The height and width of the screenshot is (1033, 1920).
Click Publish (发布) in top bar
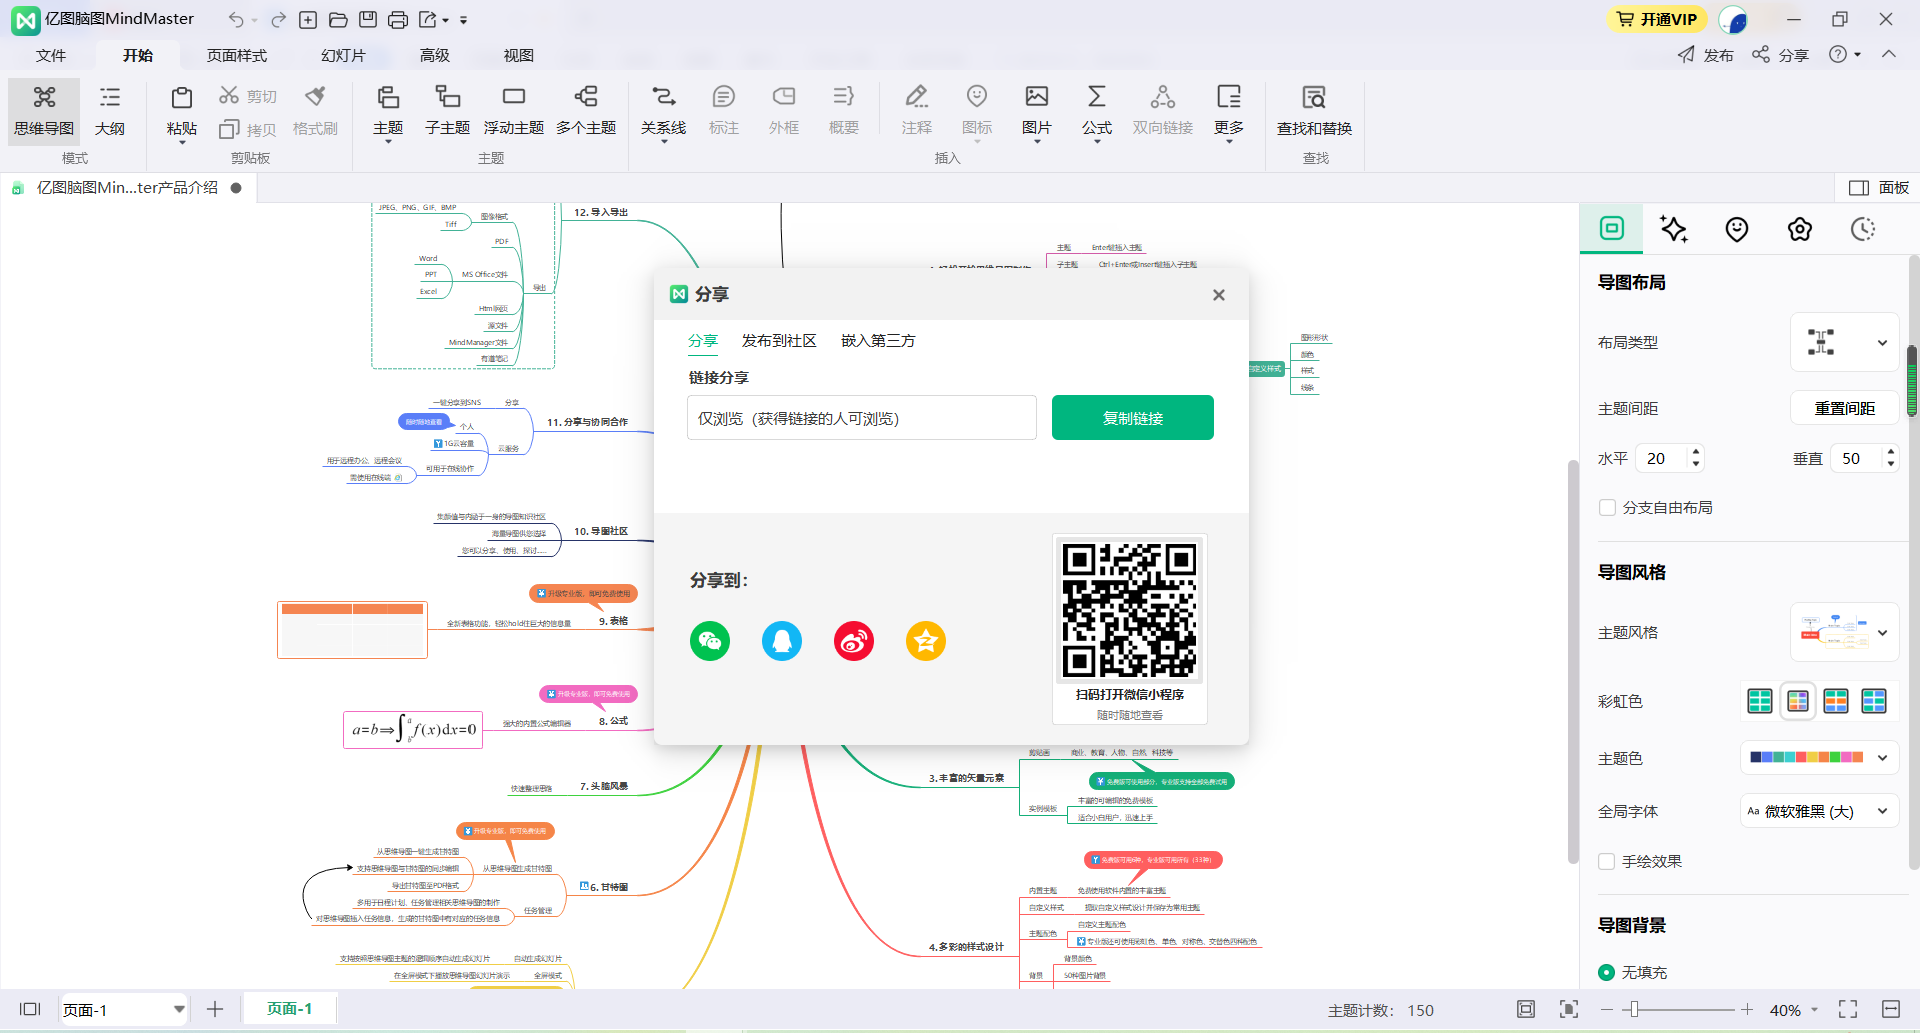1706,54
